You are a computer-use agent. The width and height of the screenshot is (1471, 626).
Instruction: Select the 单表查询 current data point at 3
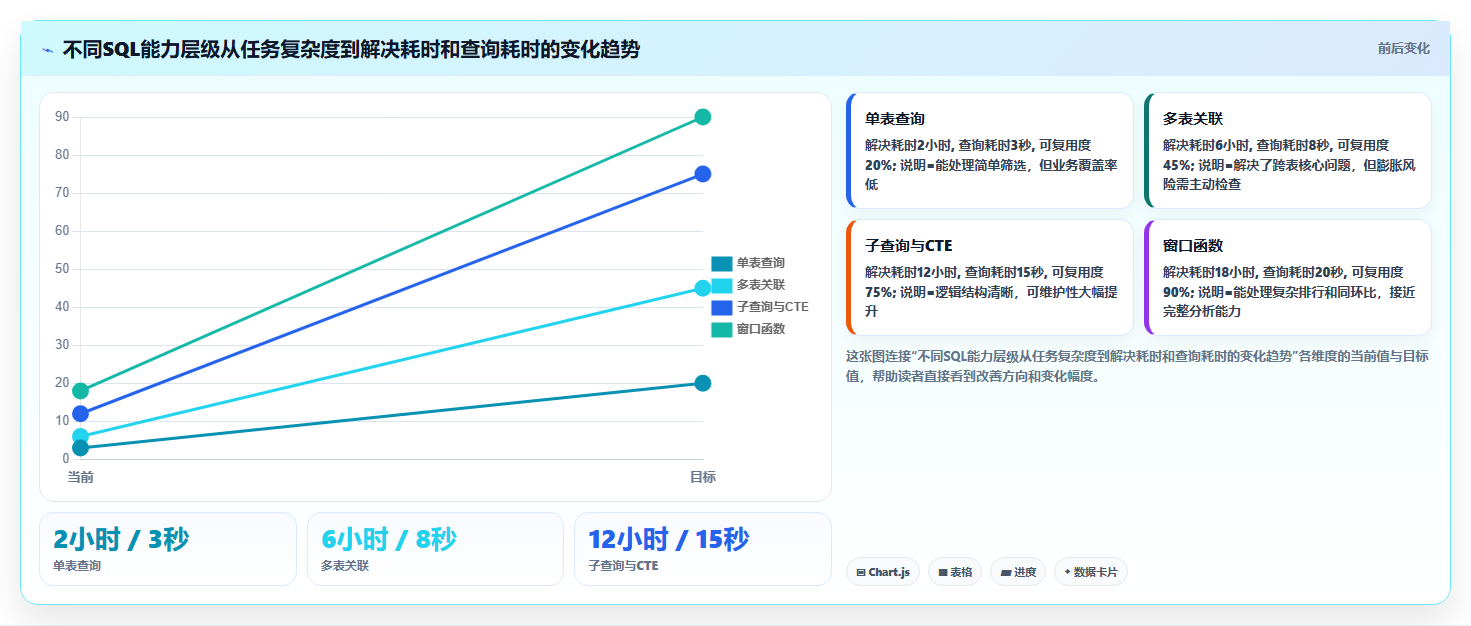tap(81, 448)
